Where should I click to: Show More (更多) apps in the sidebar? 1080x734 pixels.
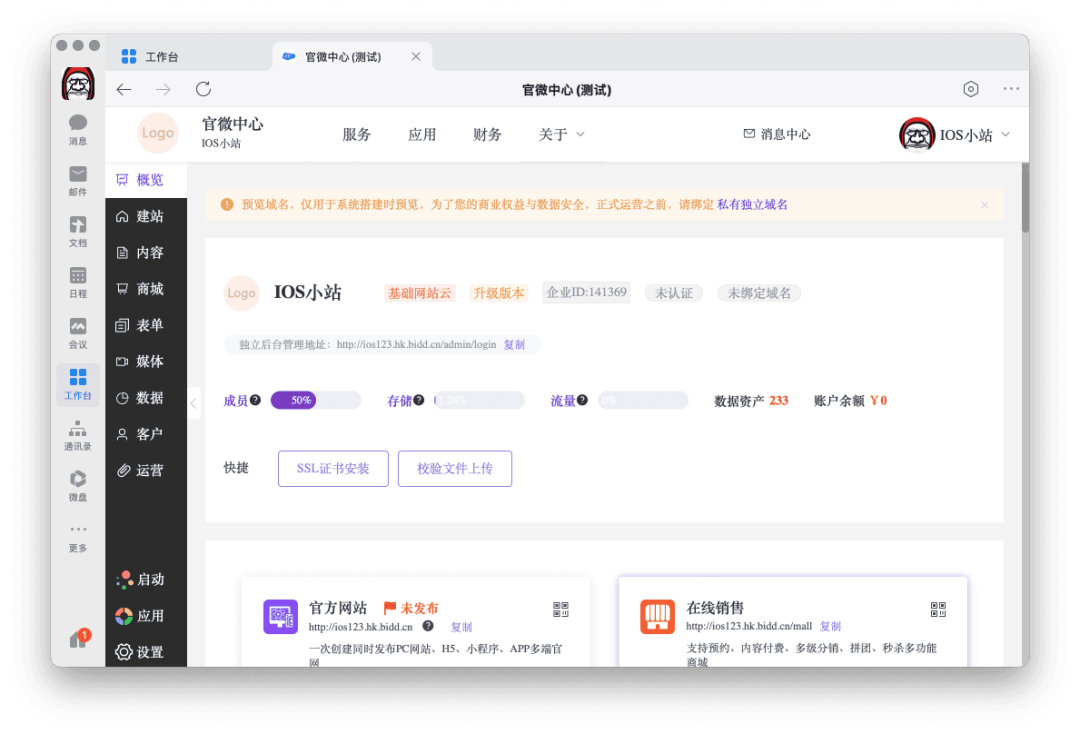pyautogui.click(x=78, y=537)
